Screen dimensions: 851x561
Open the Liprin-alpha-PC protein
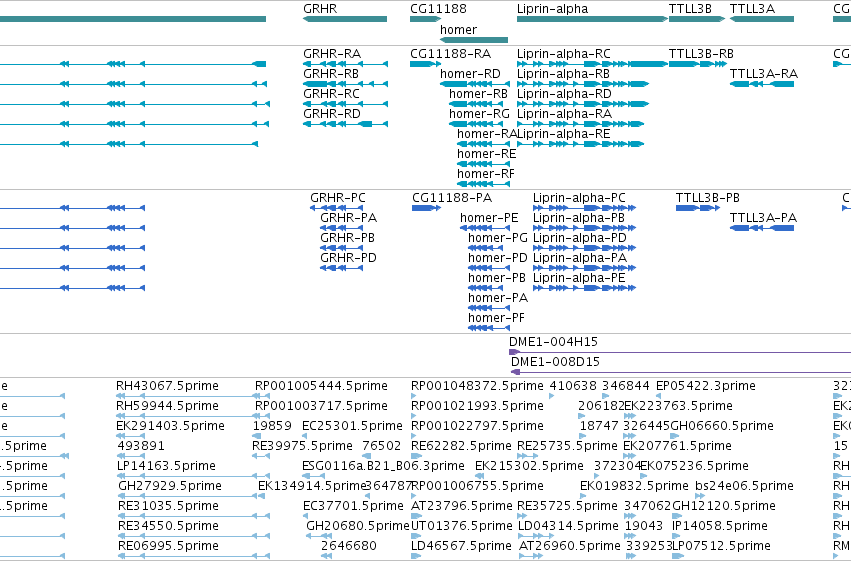(585, 208)
